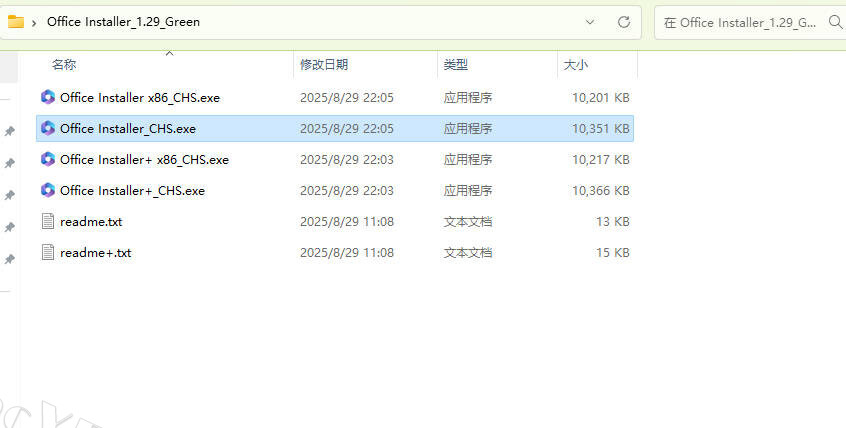
Task: Click the 10,351 KB size cell
Action: click(x=601, y=128)
